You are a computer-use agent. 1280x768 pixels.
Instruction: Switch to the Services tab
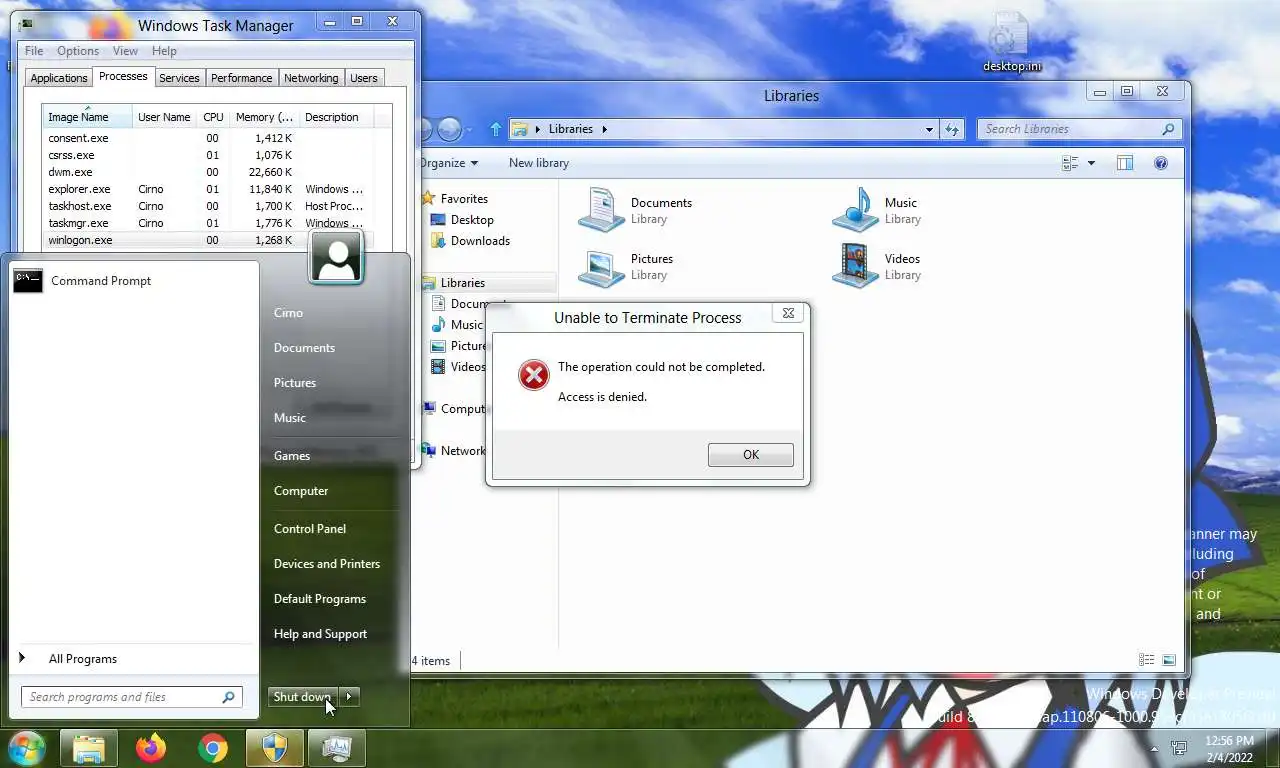179,78
